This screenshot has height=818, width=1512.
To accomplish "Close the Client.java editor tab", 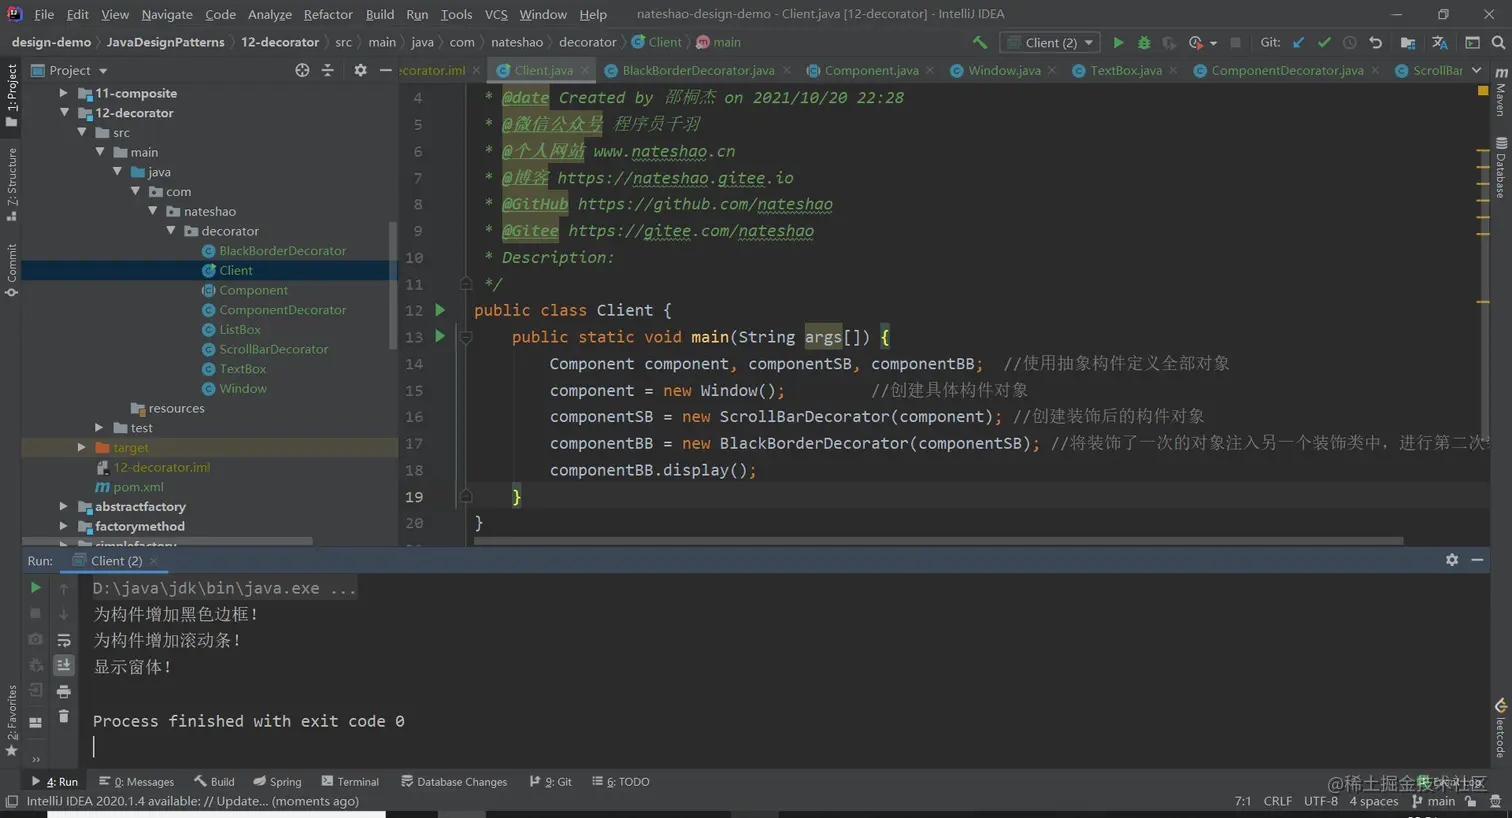I will tap(586, 70).
